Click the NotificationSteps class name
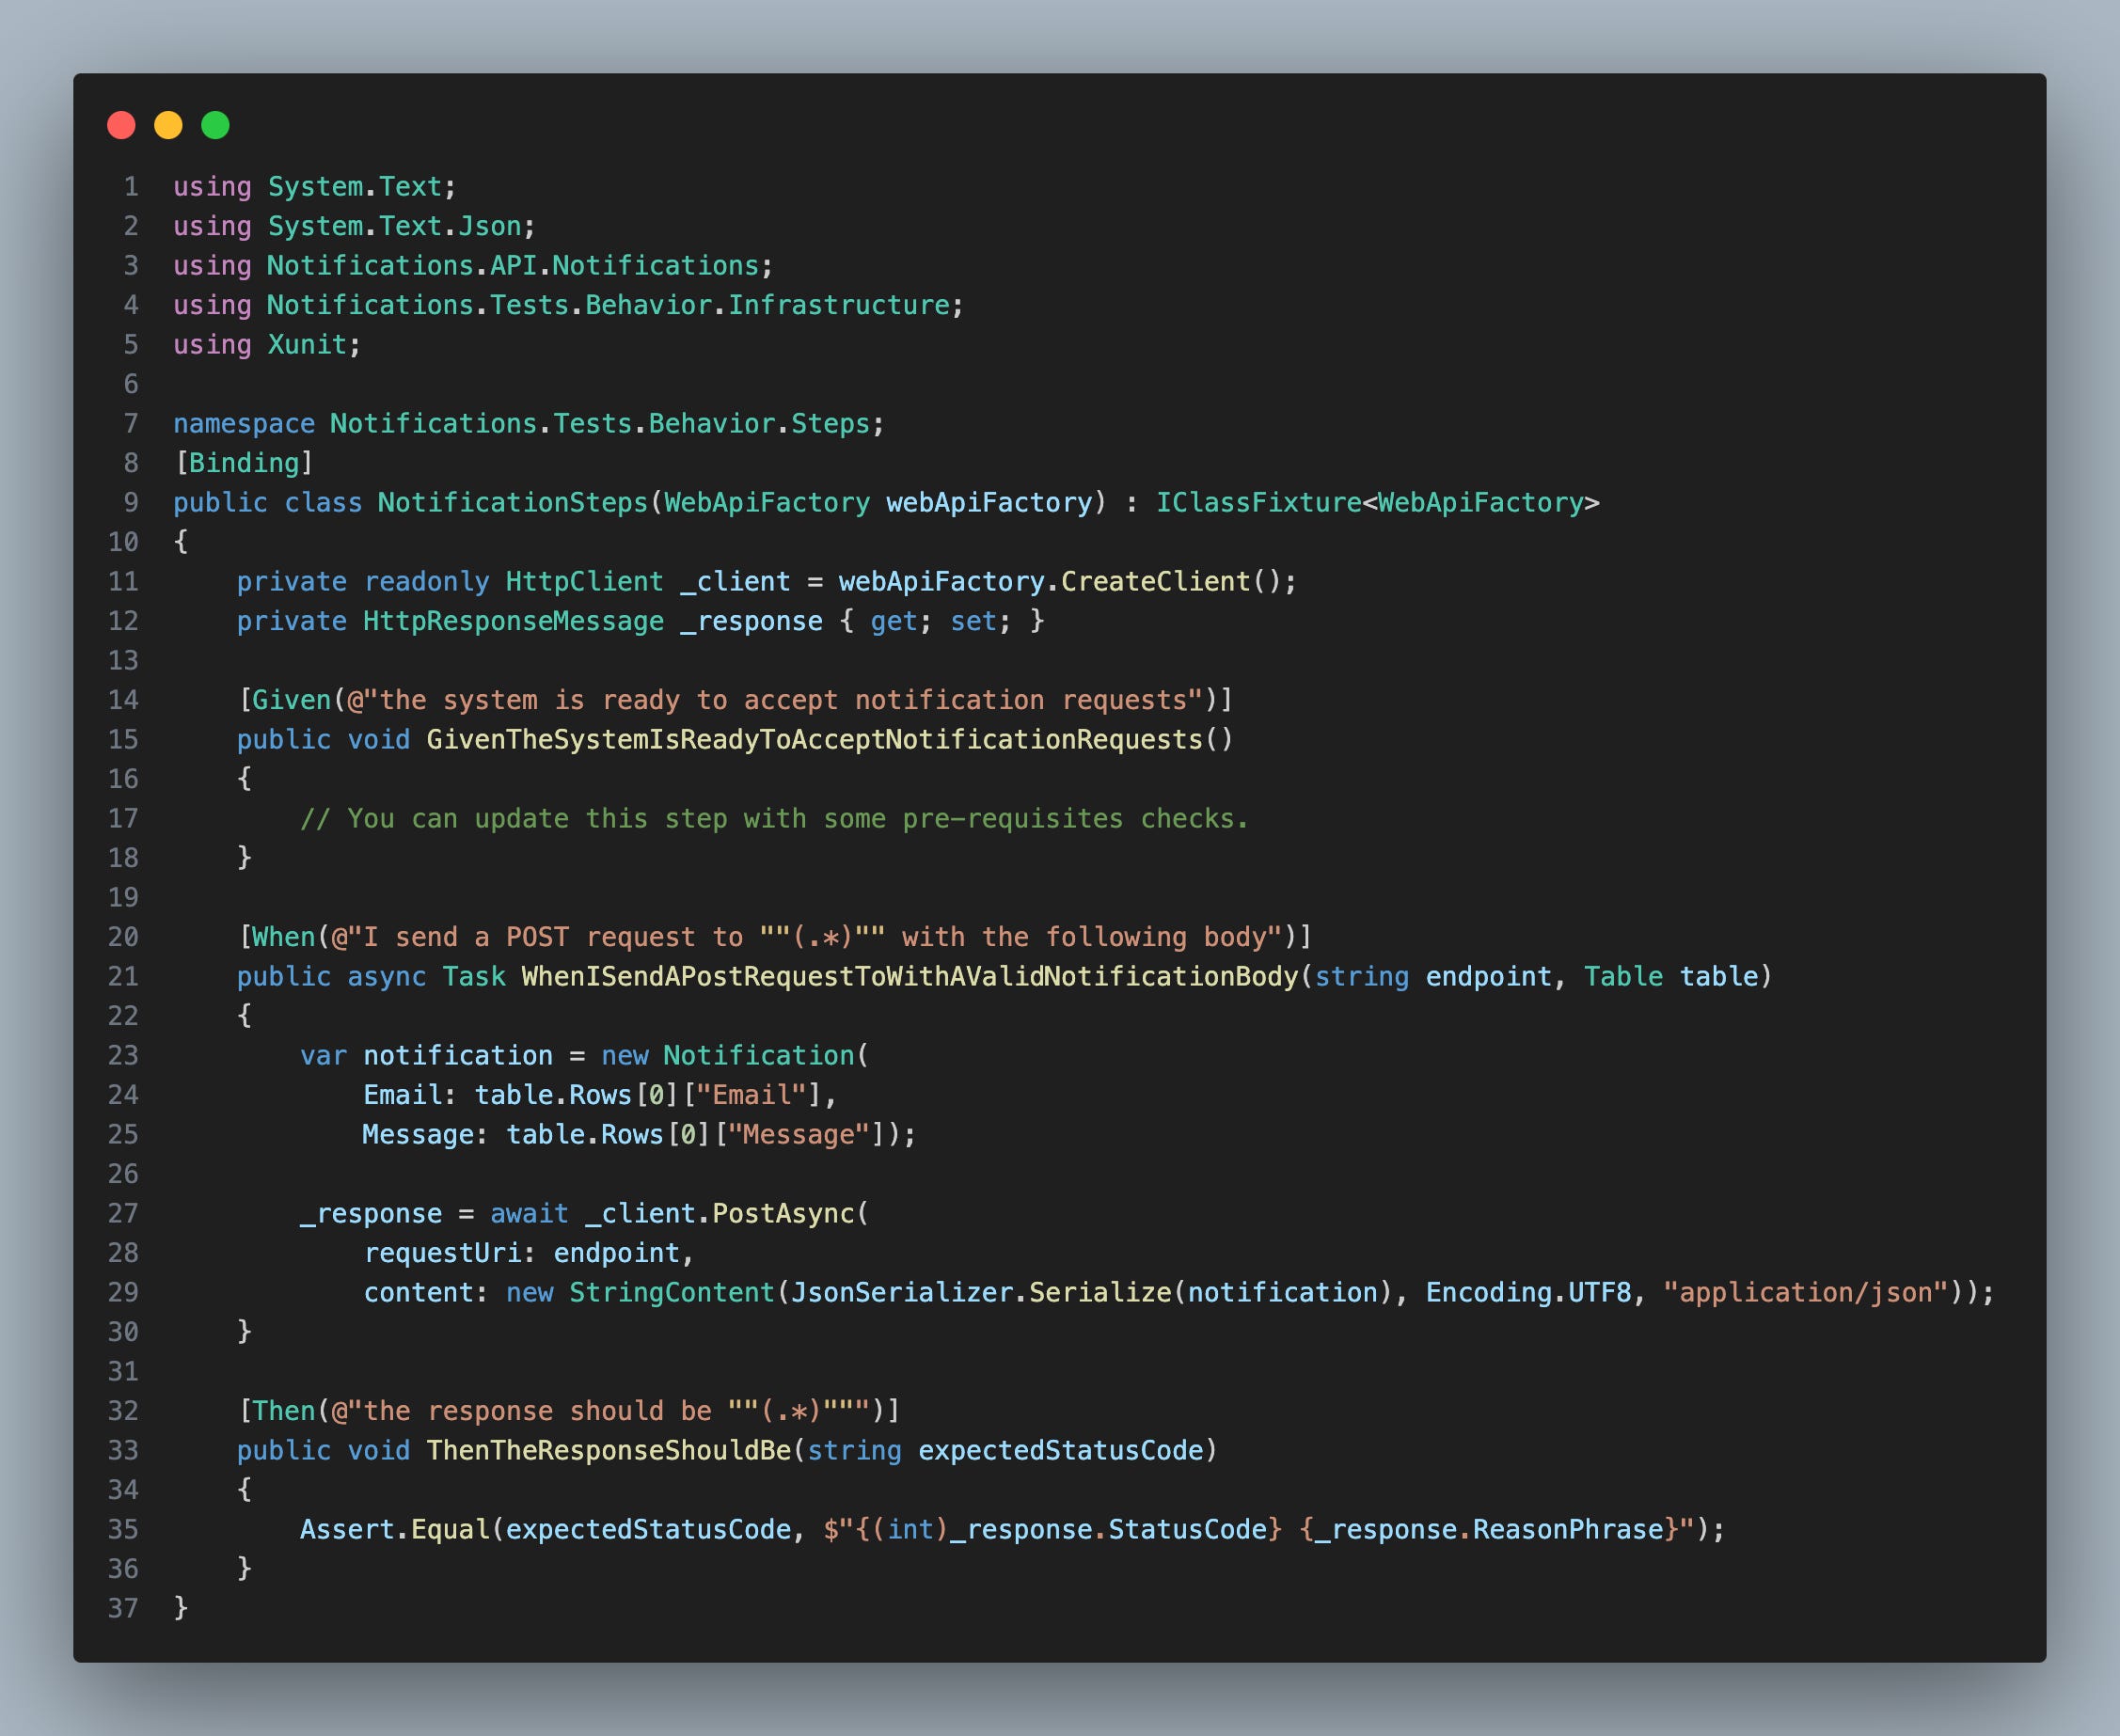 coord(512,502)
